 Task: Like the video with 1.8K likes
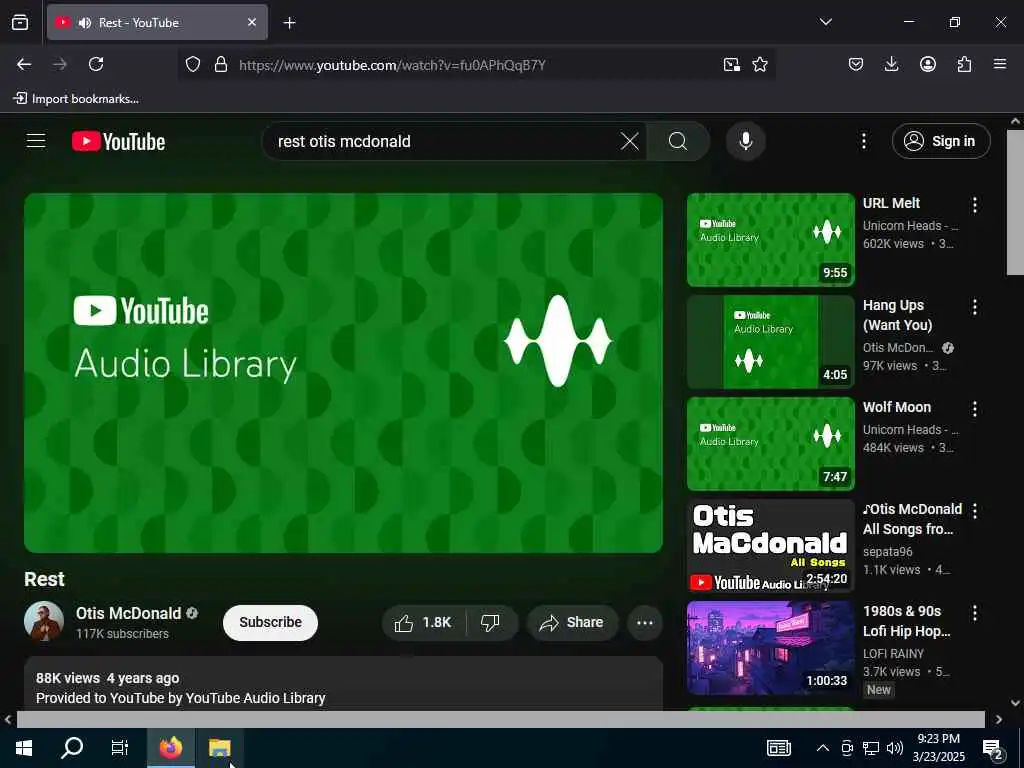coord(424,622)
